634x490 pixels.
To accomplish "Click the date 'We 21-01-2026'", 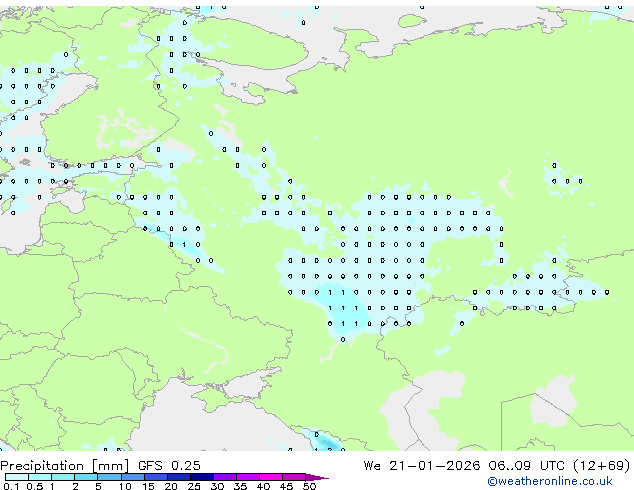I will pos(422,466).
